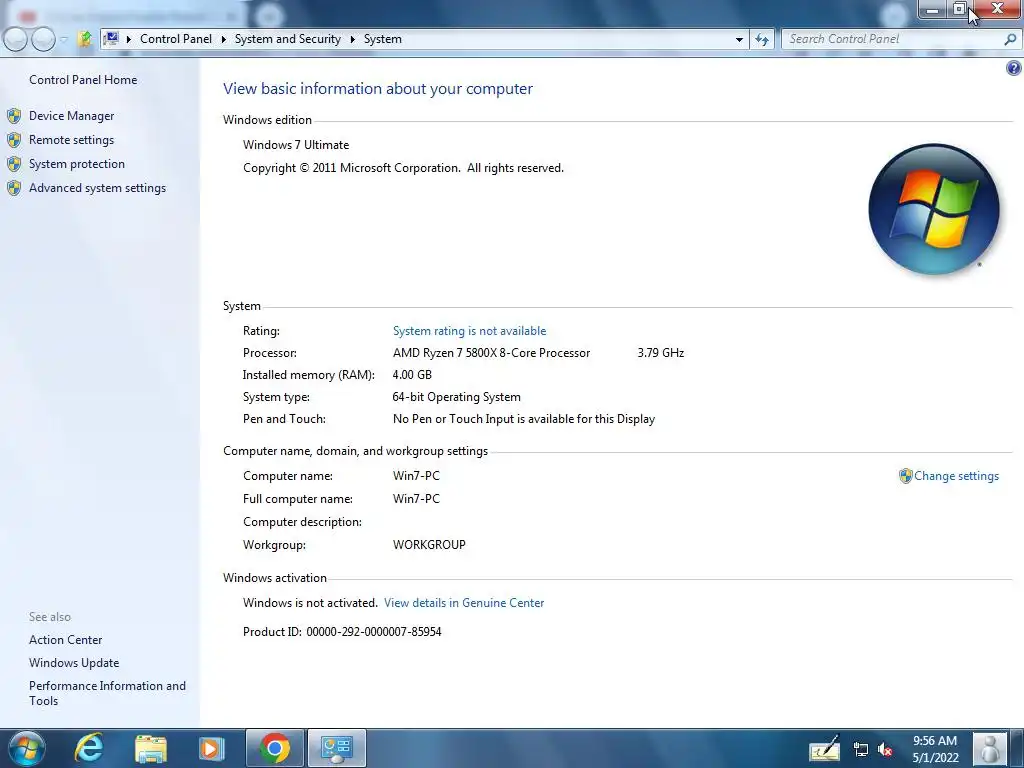Click the WORKGROUP value text
This screenshot has height=768, width=1024.
pyautogui.click(x=429, y=545)
